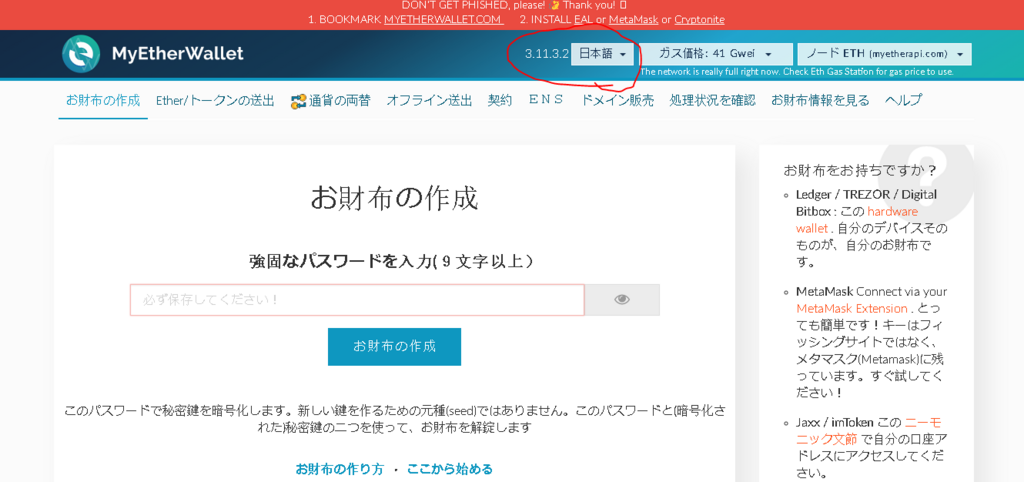Go to the お財布情報を見る tab
1024x482 pixels.
[x=820, y=101]
